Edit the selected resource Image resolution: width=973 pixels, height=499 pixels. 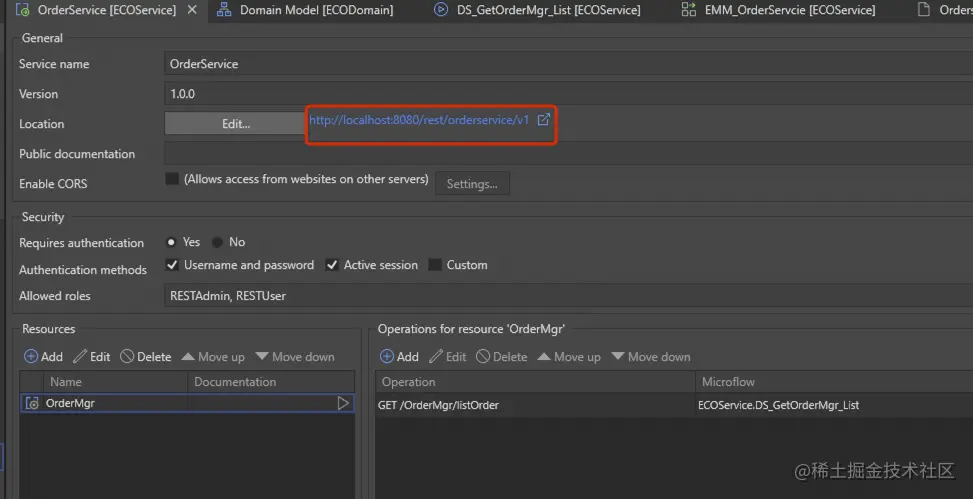(92, 357)
